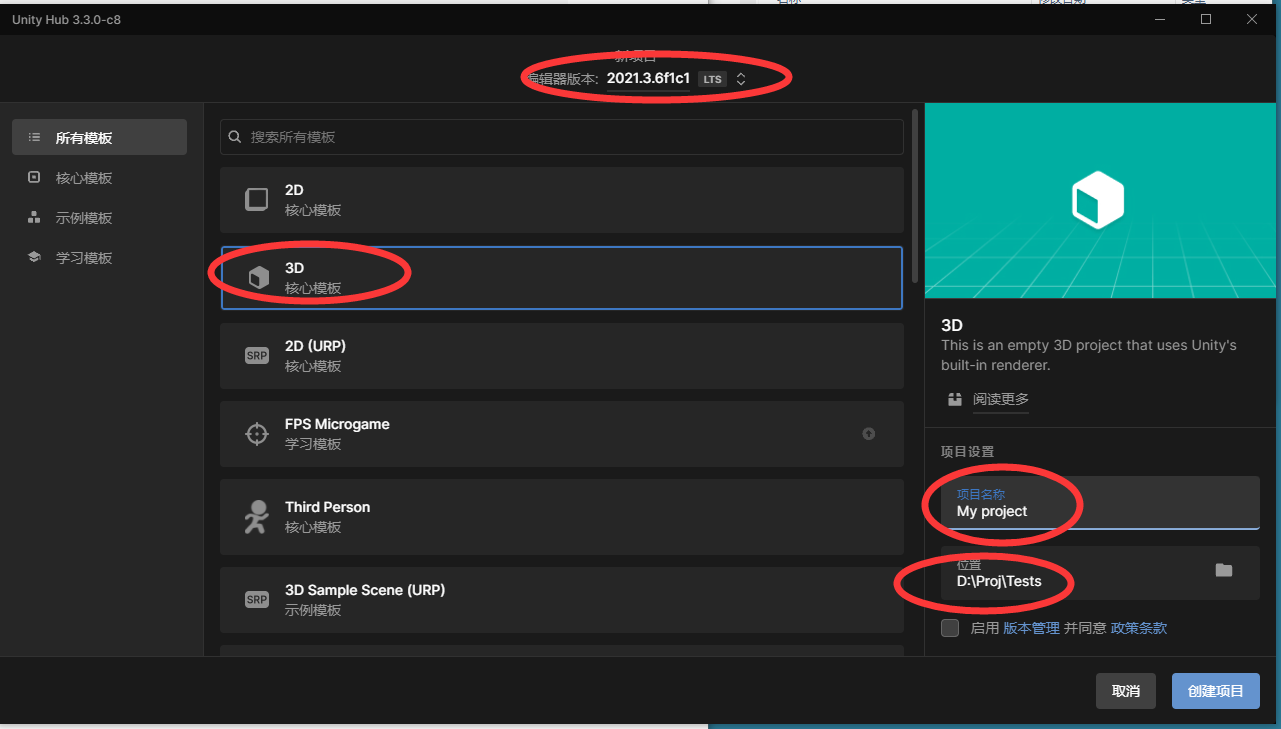This screenshot has height=729, width=1281.
Task: Select 3D Sample Scene (URP) template name
Action: pos(365,590)
